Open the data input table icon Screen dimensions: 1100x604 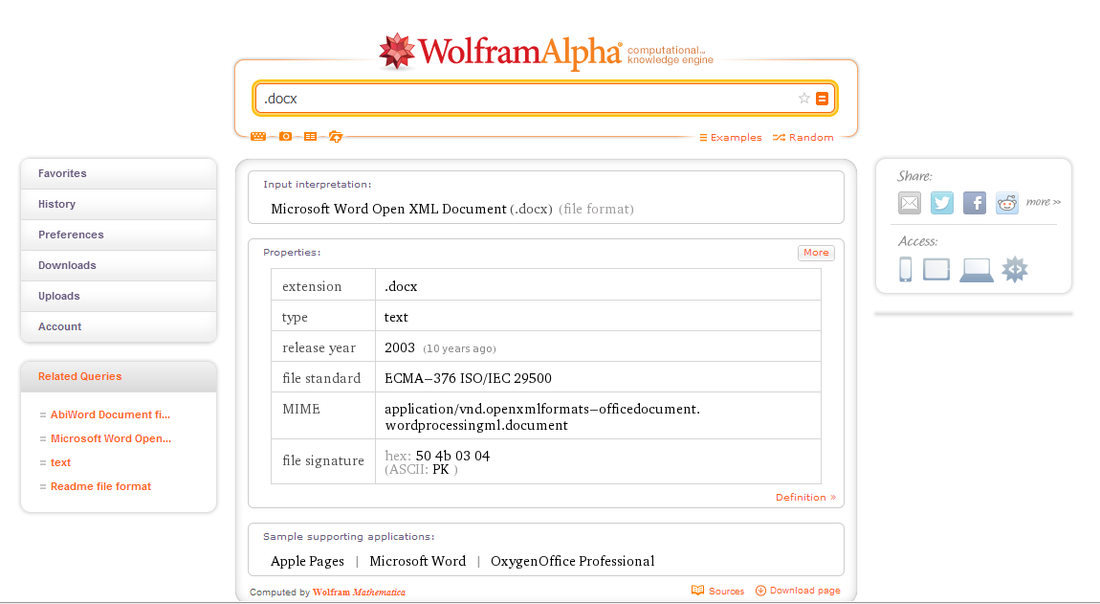point(310,137)
